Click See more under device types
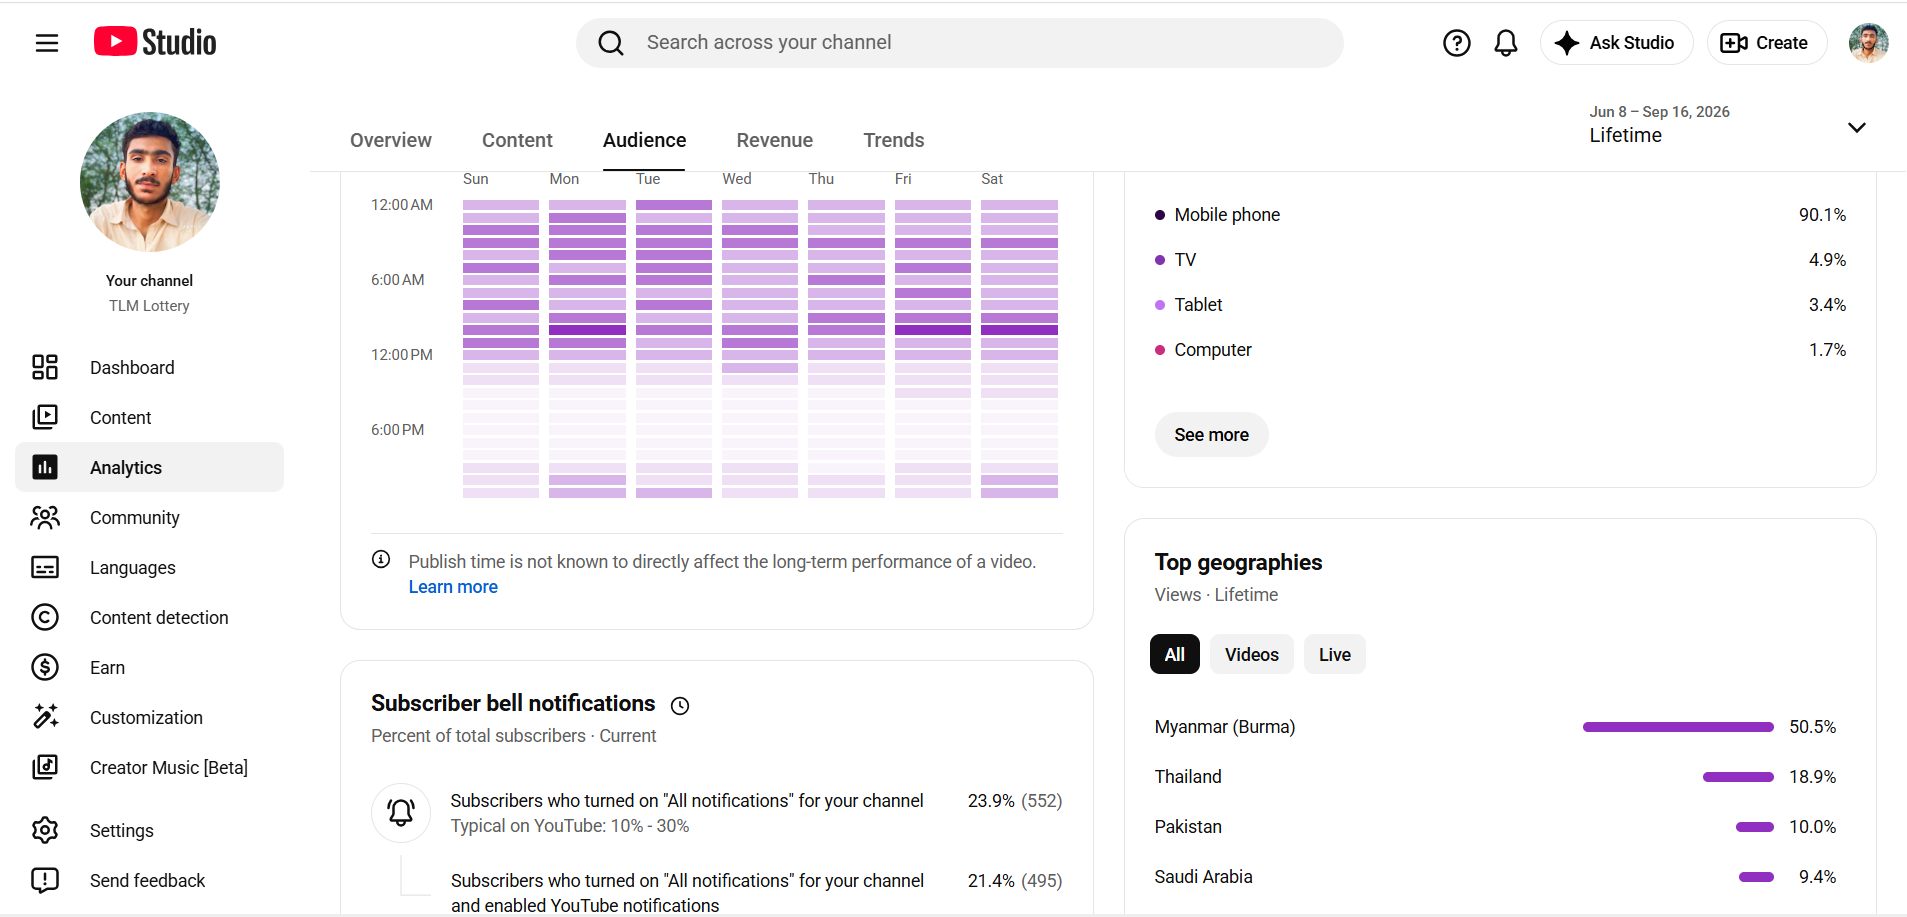The image size is (1907, 917). (1211, 435)
